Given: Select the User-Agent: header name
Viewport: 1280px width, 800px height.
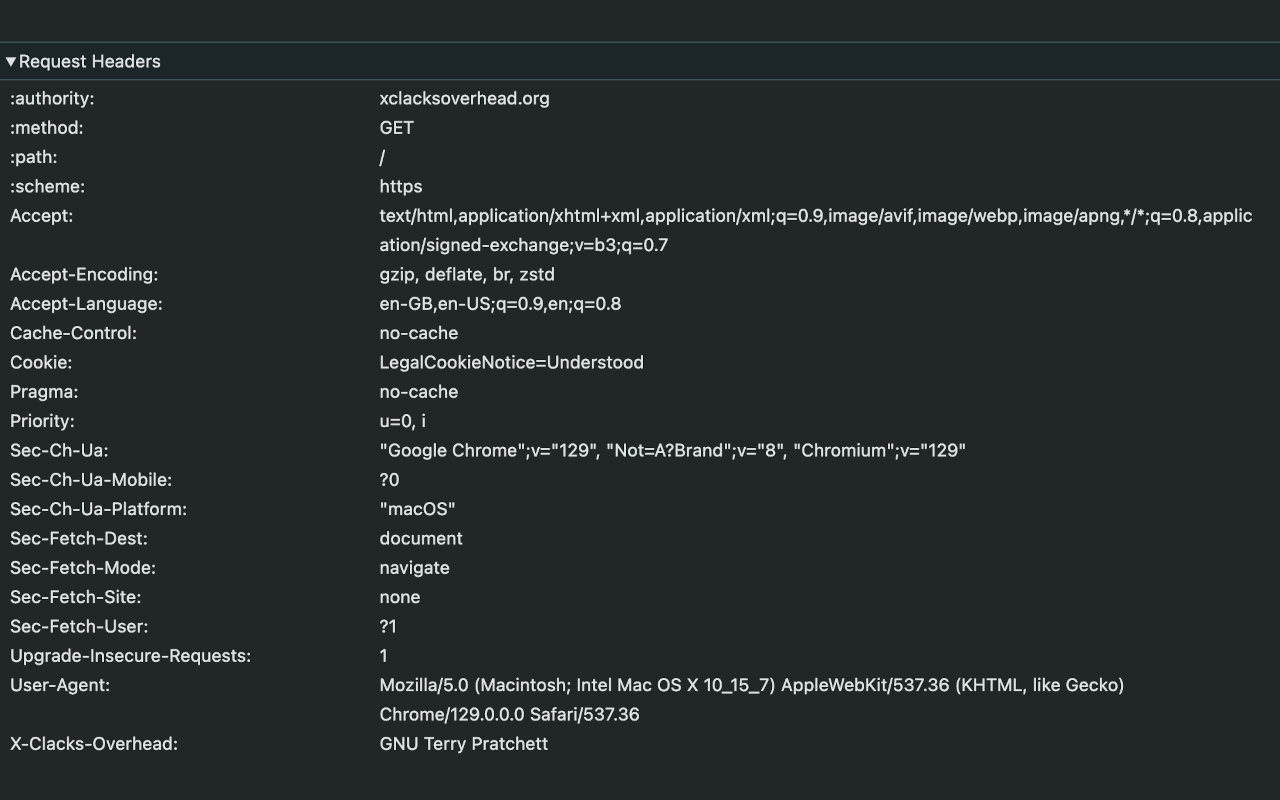Looking at the screenshot, I should (60, 685).
